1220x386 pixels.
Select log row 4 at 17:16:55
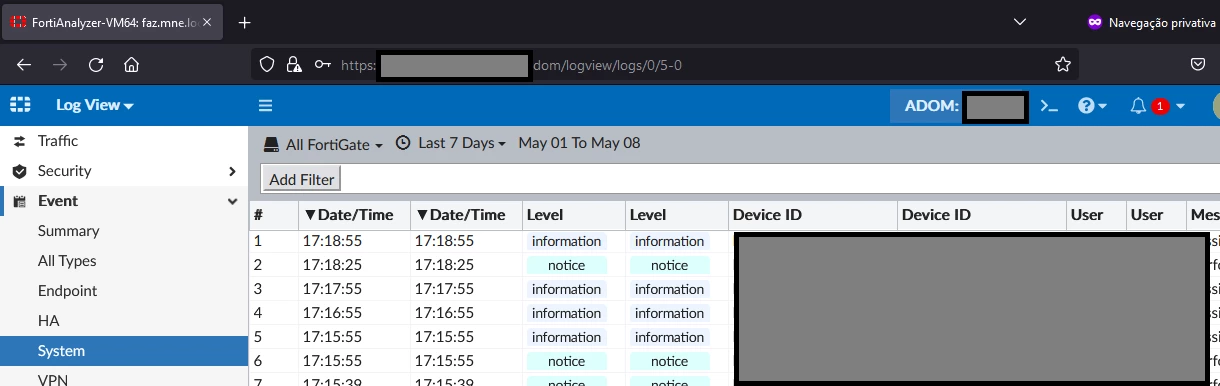click(x=734, y=313)
